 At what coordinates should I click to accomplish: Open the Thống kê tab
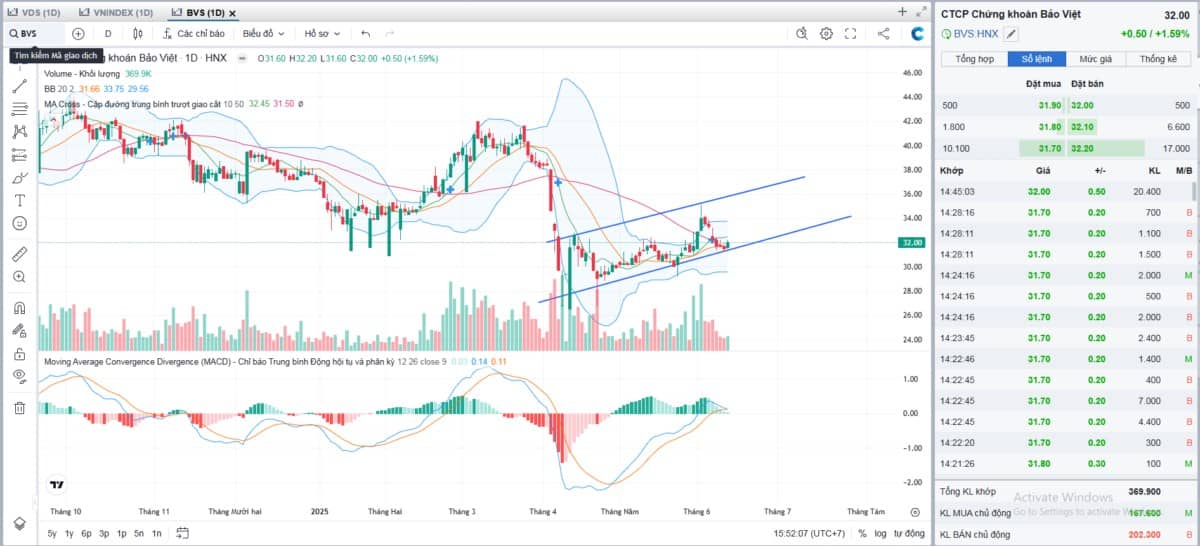[1158, 59]
